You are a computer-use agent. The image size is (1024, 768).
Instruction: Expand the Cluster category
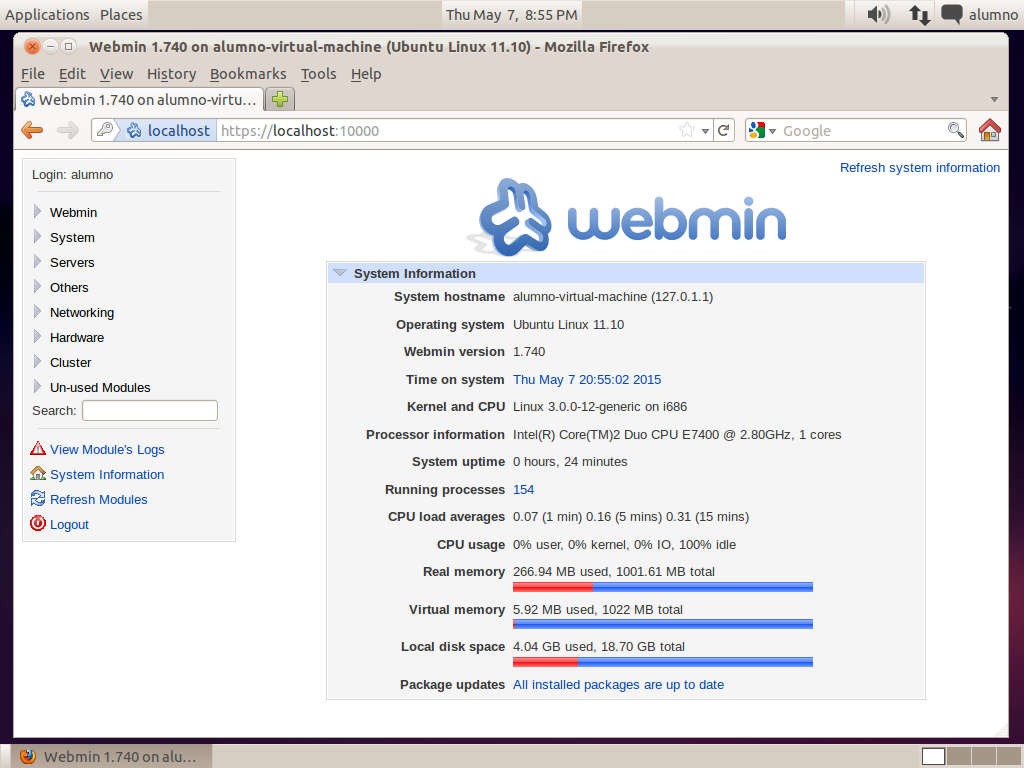click(x=37, y=361)
